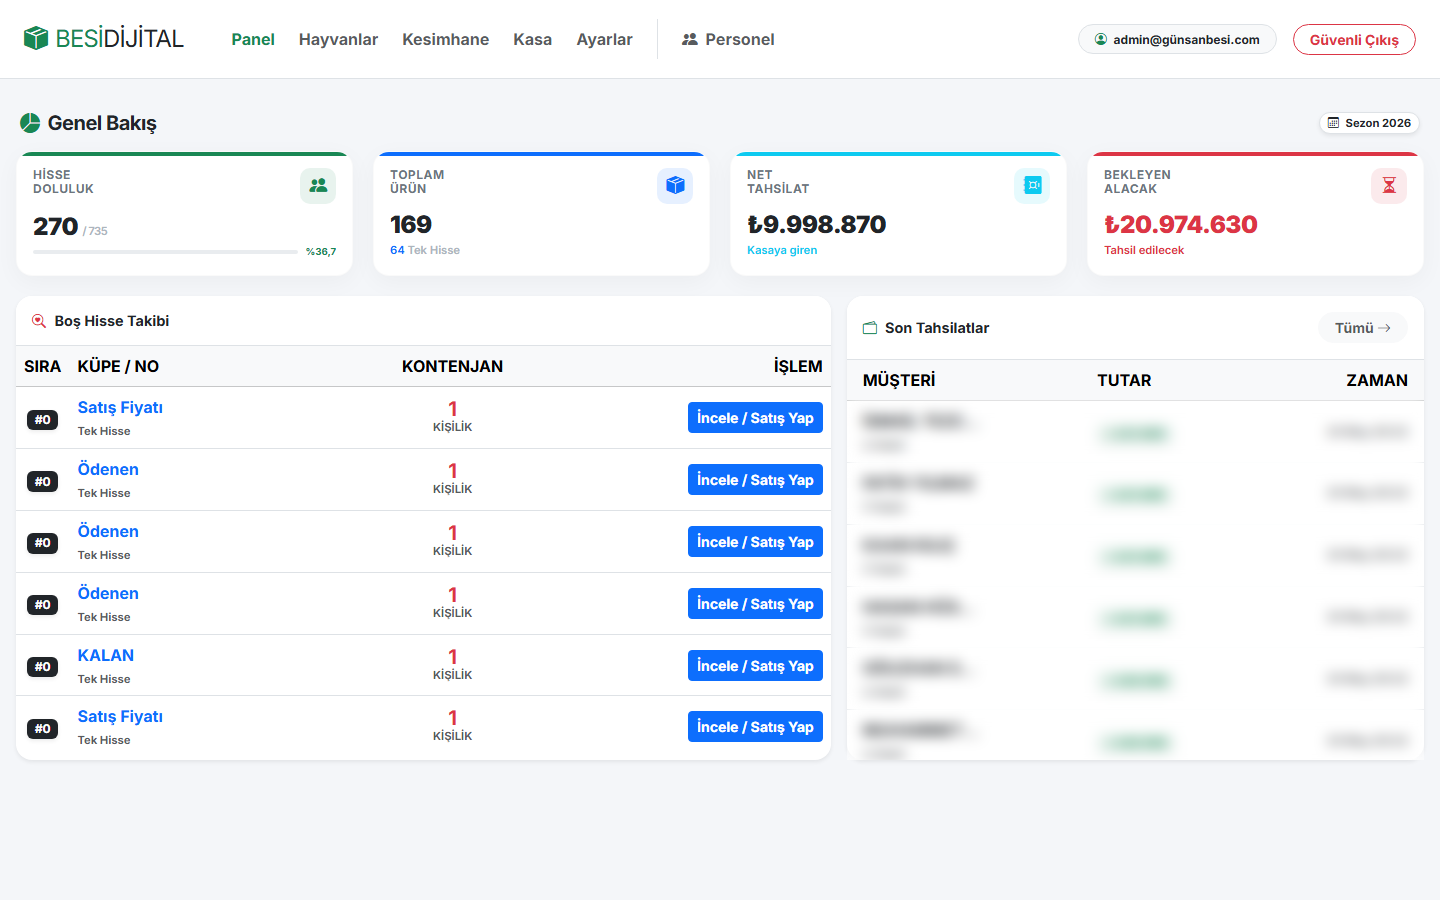Open the KALAN link in share table

[x=106, y=655]
